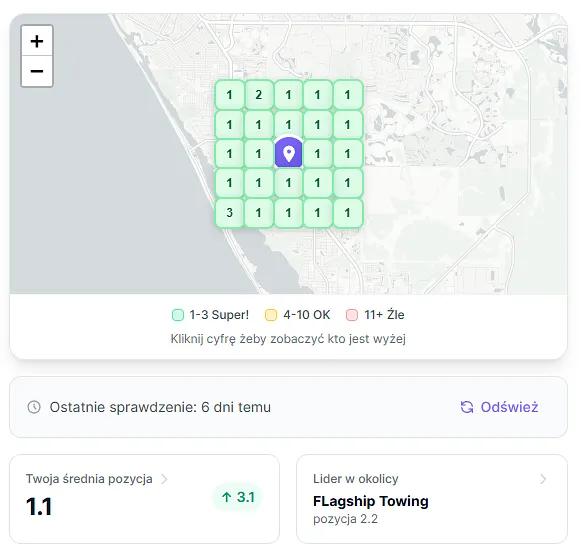The height and width of the screenshot is (551, 582).
Task: Select the grid cell showing rank 2
Action: 259,95
